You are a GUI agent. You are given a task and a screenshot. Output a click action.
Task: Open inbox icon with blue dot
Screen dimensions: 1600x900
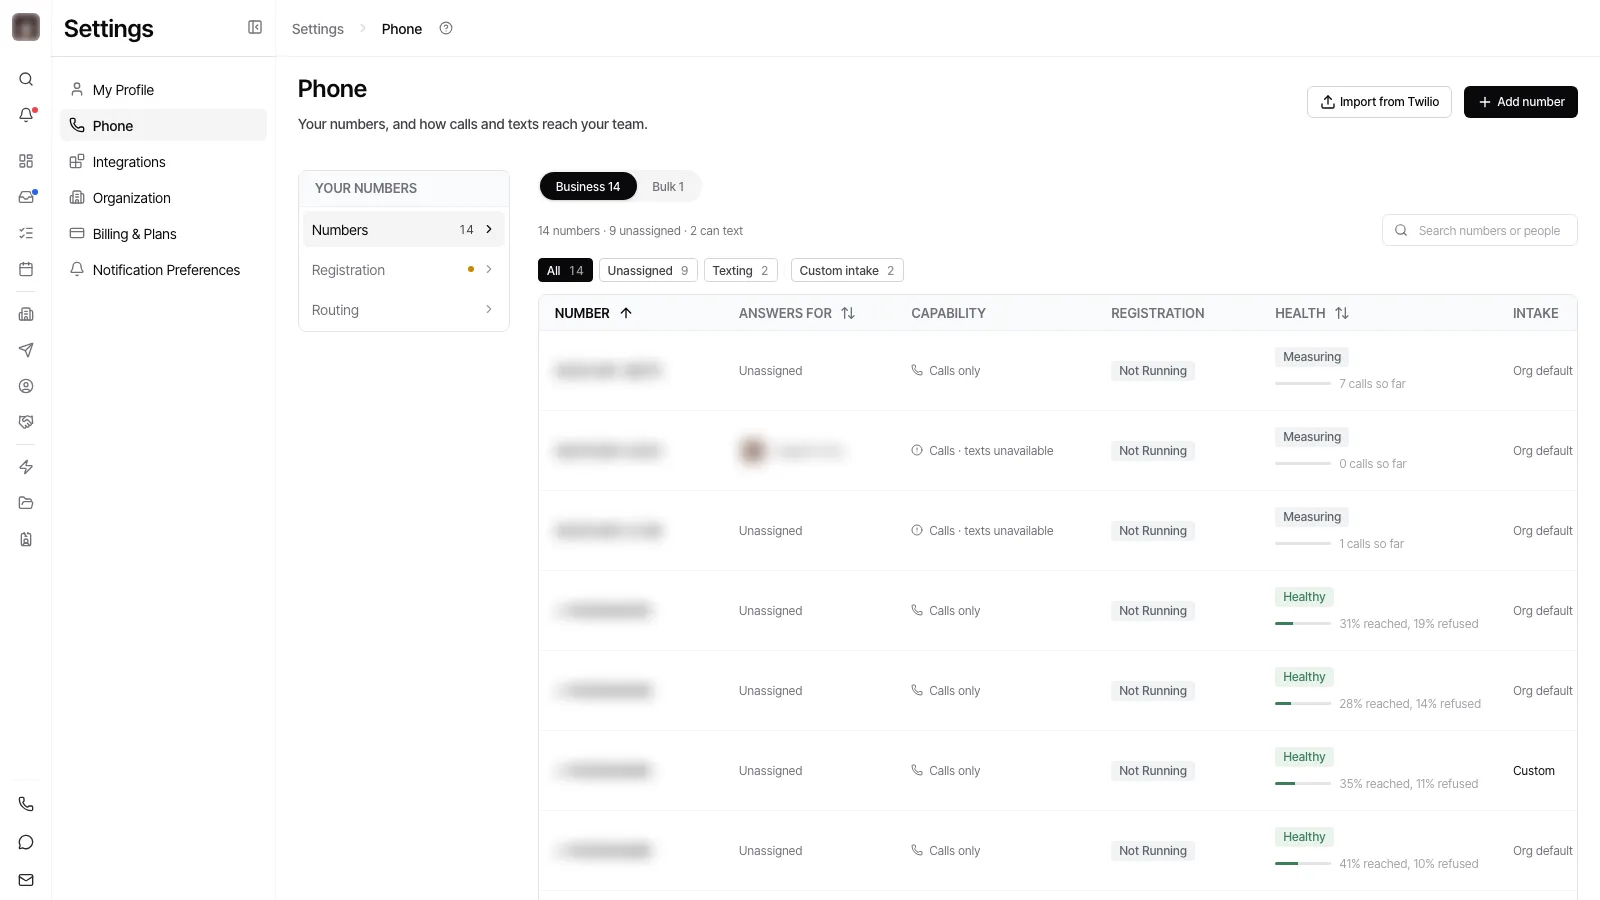click(26, 197)
